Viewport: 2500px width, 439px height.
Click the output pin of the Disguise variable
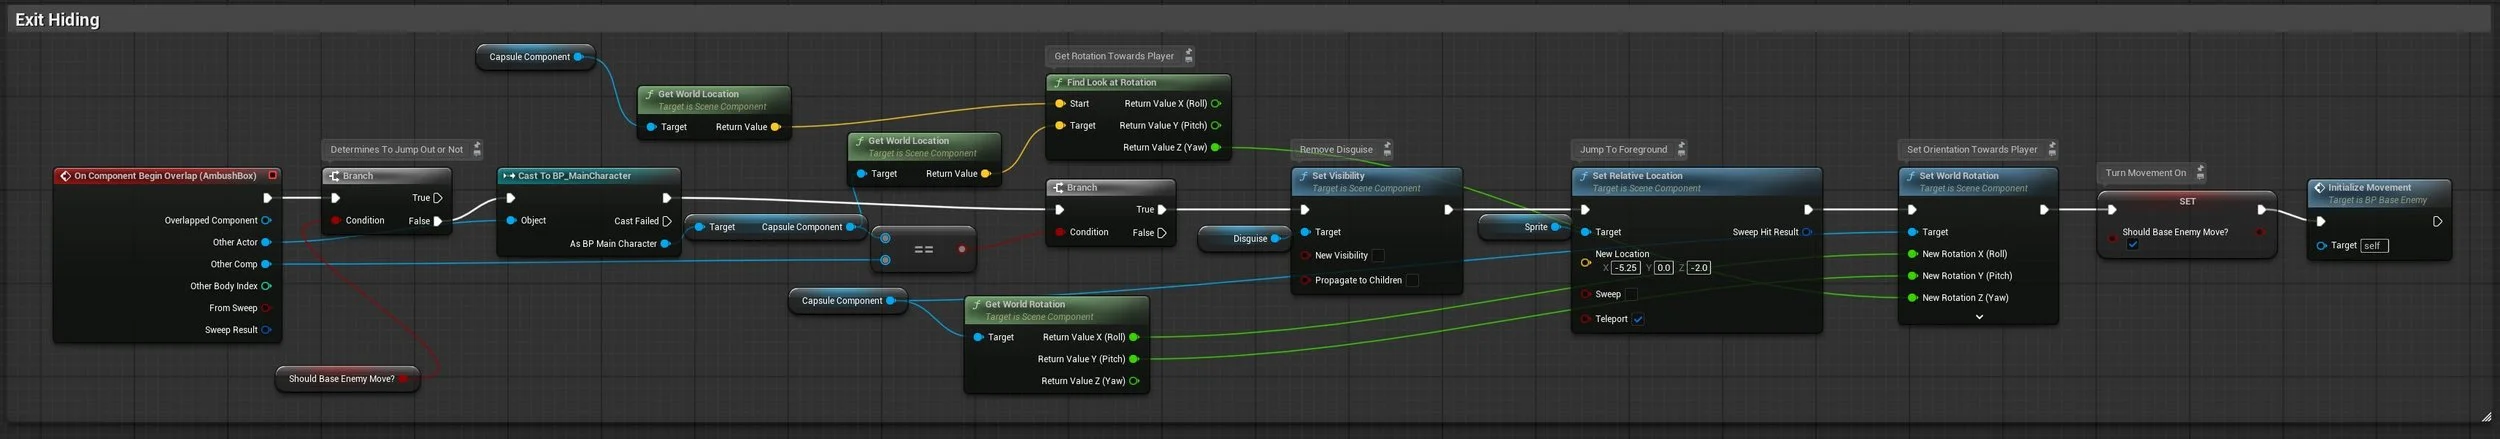click(x=1275, y=239)
